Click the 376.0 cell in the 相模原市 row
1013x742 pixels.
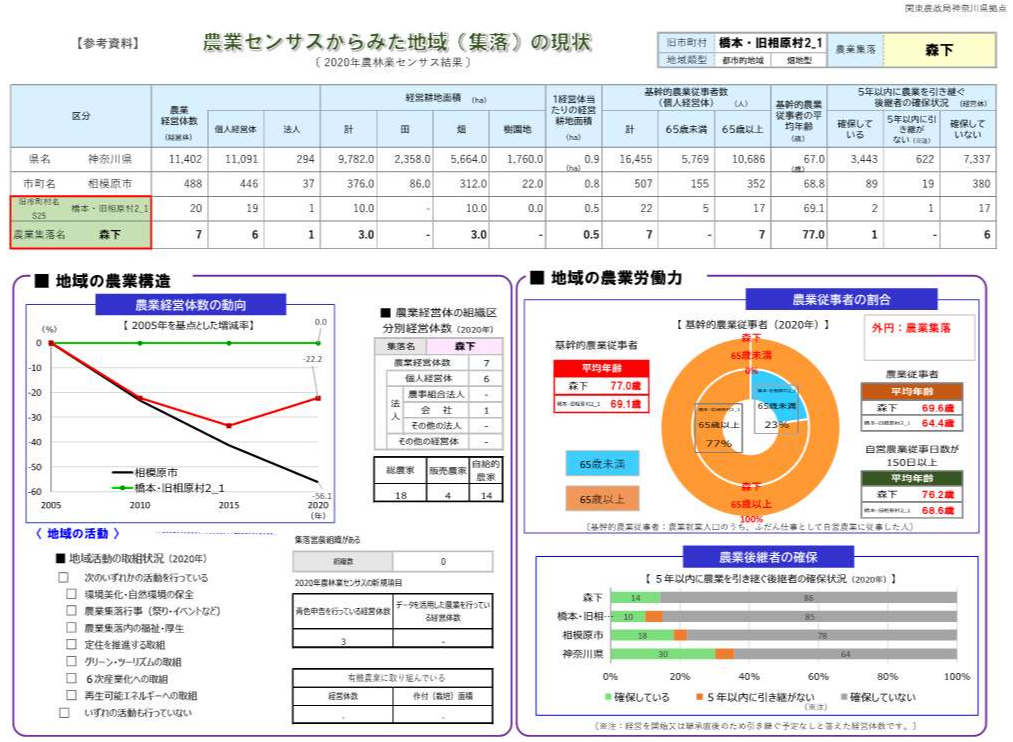click(348, 183)
